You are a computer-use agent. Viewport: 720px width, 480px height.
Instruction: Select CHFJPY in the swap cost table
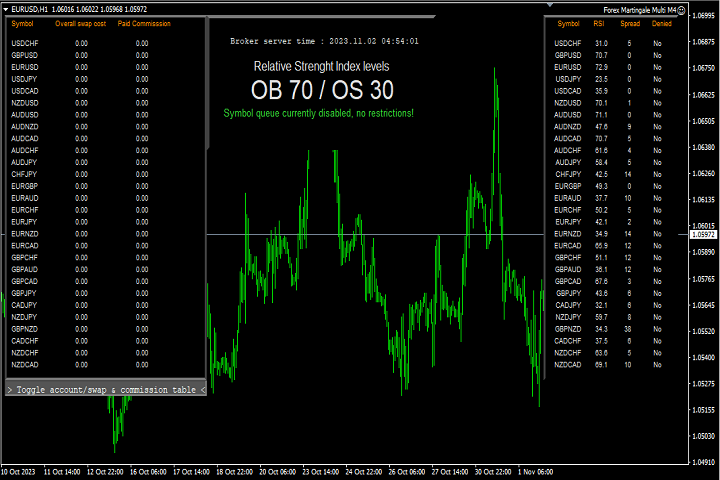point(24,174)
